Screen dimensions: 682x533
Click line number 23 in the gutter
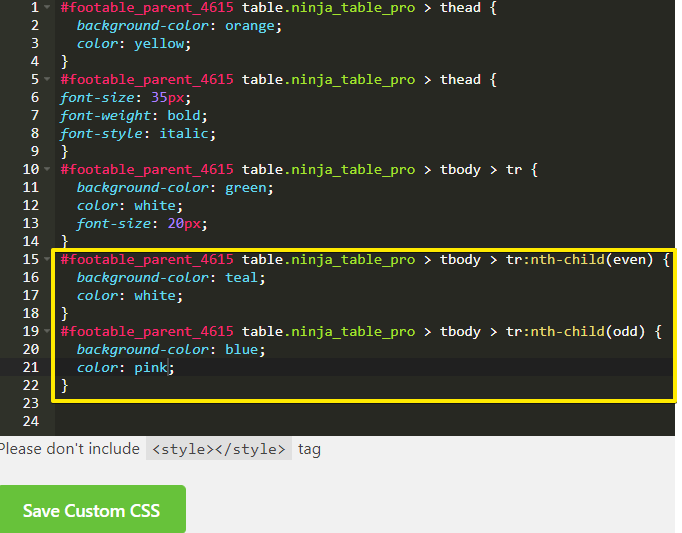click(30, 403)
